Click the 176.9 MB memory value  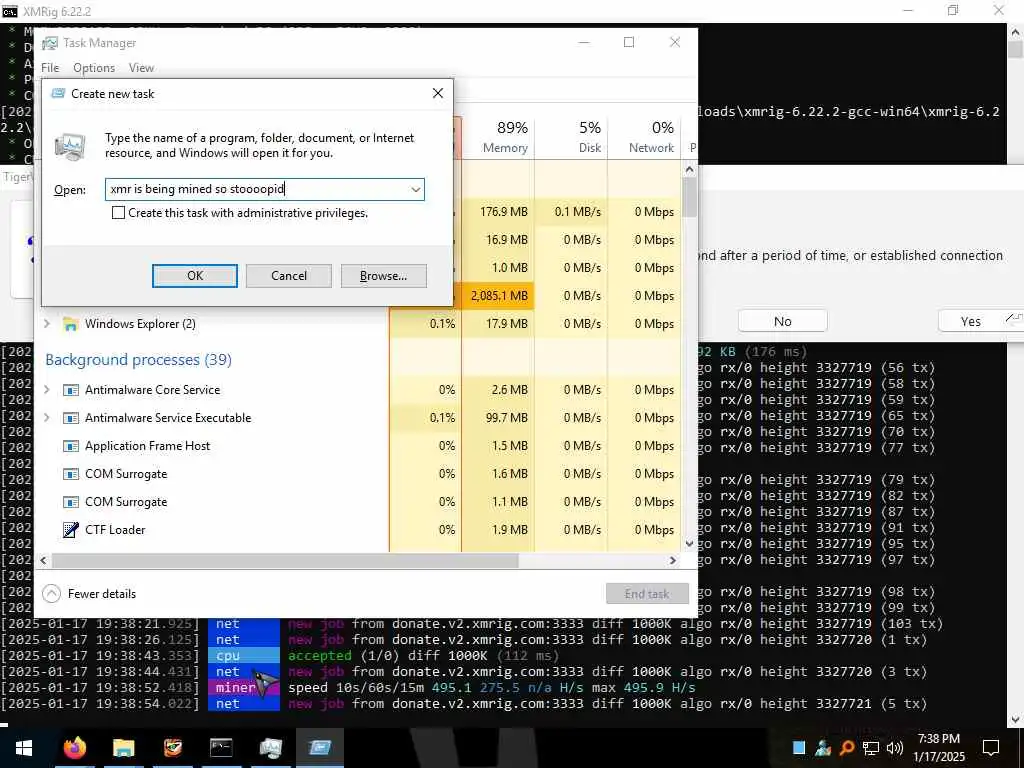[504, 212]
